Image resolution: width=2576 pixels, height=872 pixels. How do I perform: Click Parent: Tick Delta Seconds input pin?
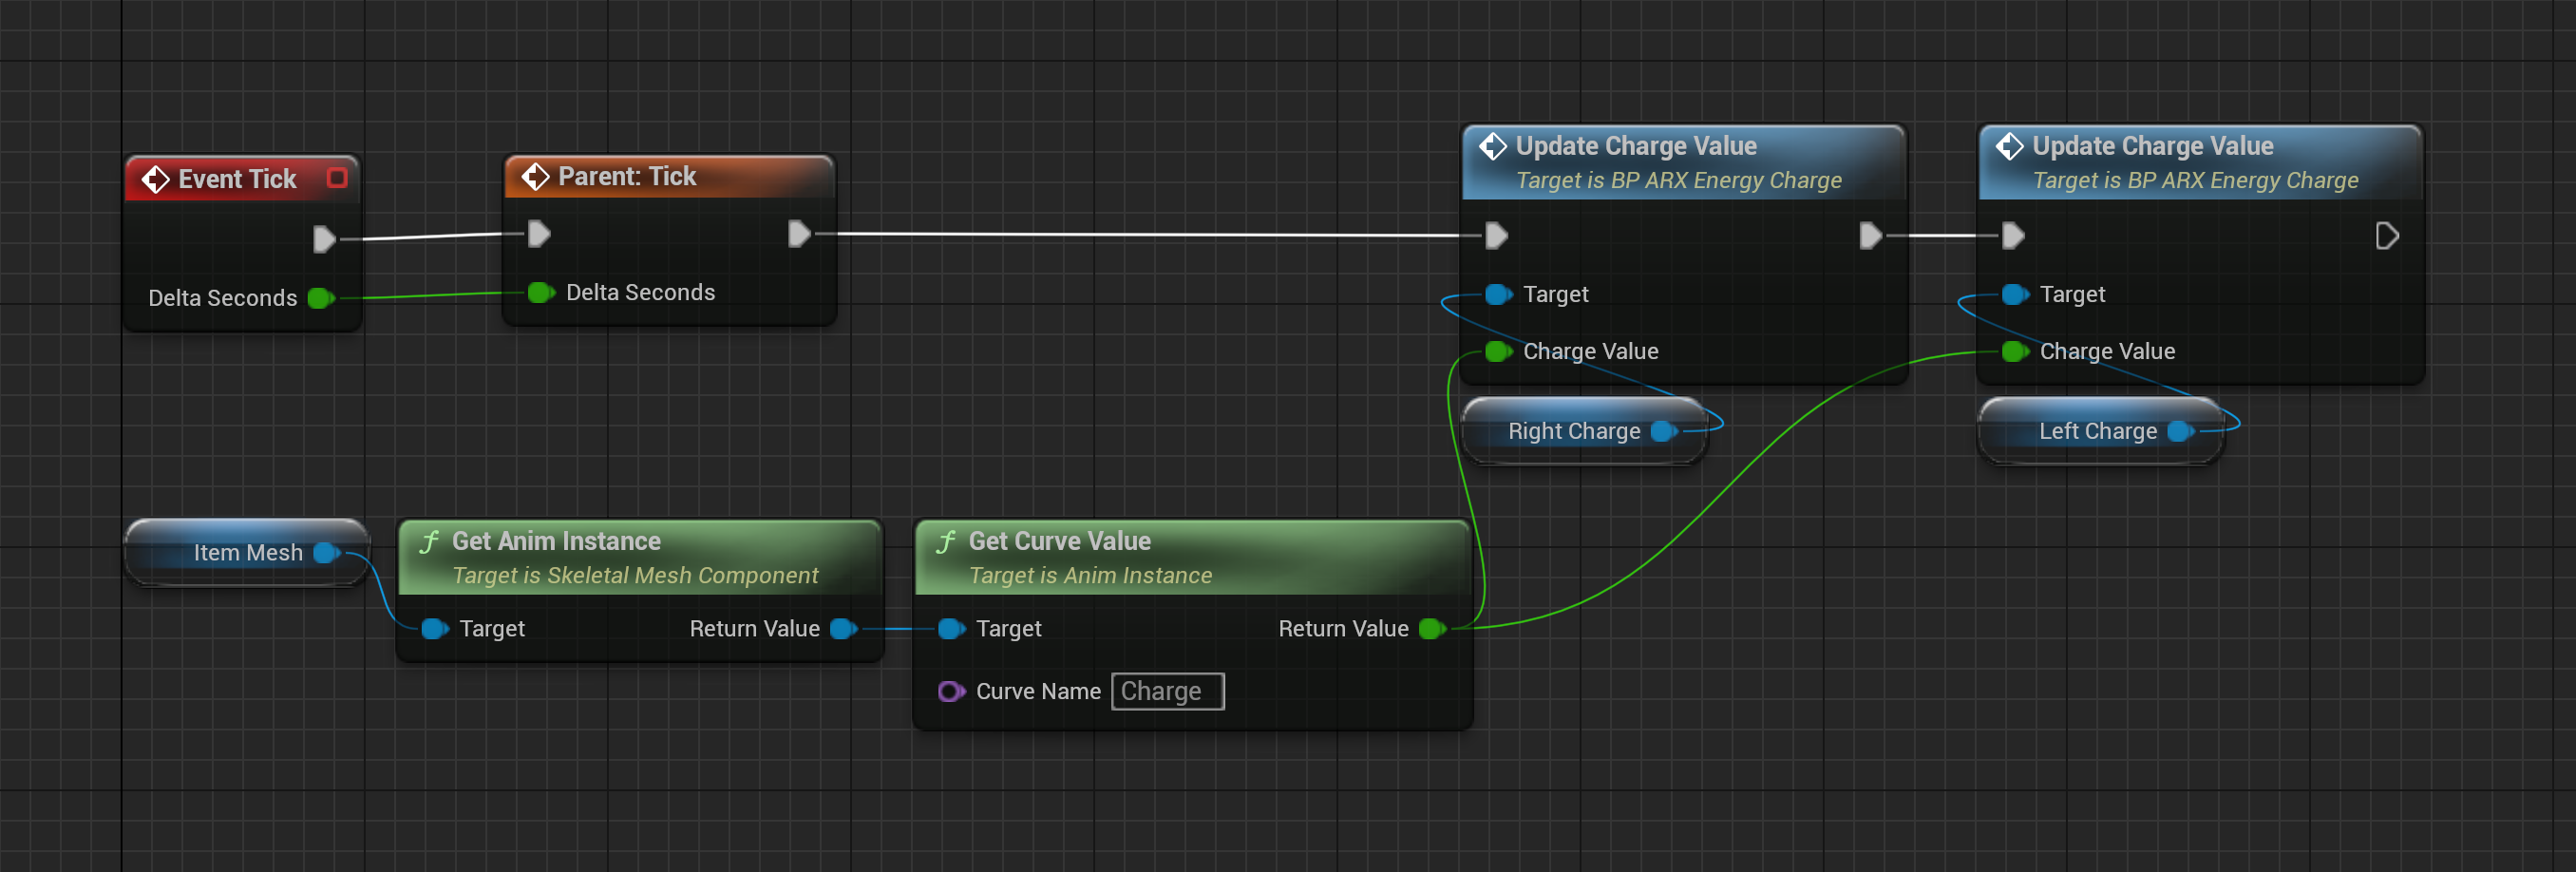click(541, 293)
